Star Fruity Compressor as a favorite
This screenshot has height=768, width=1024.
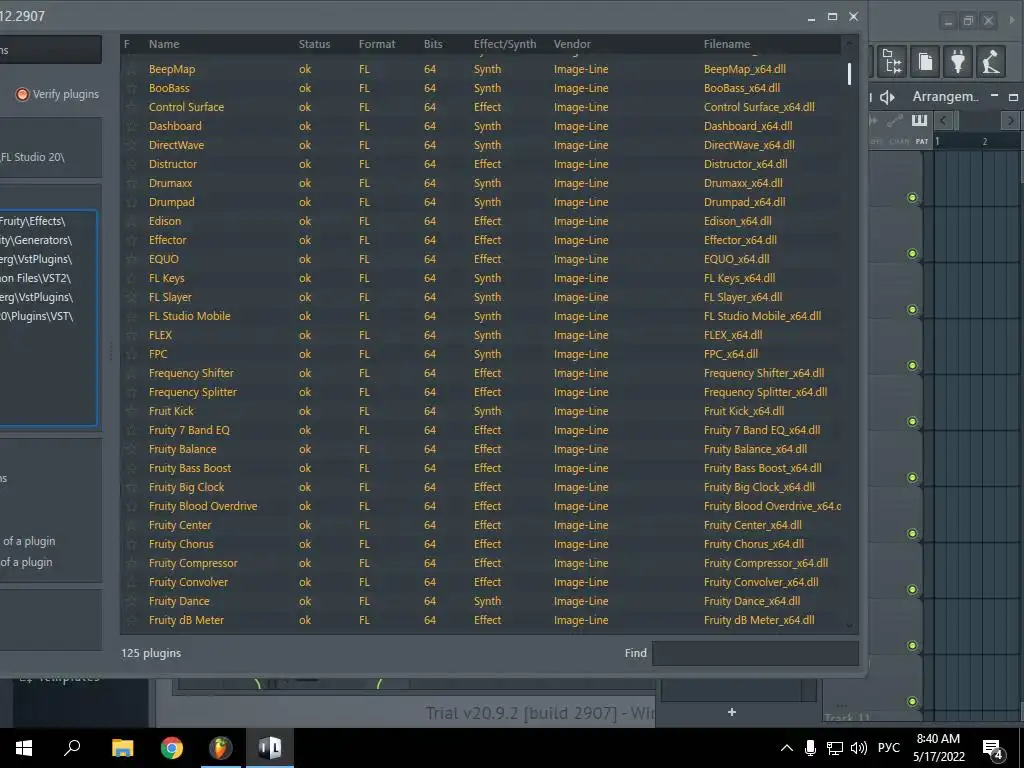tap(131, 563)
